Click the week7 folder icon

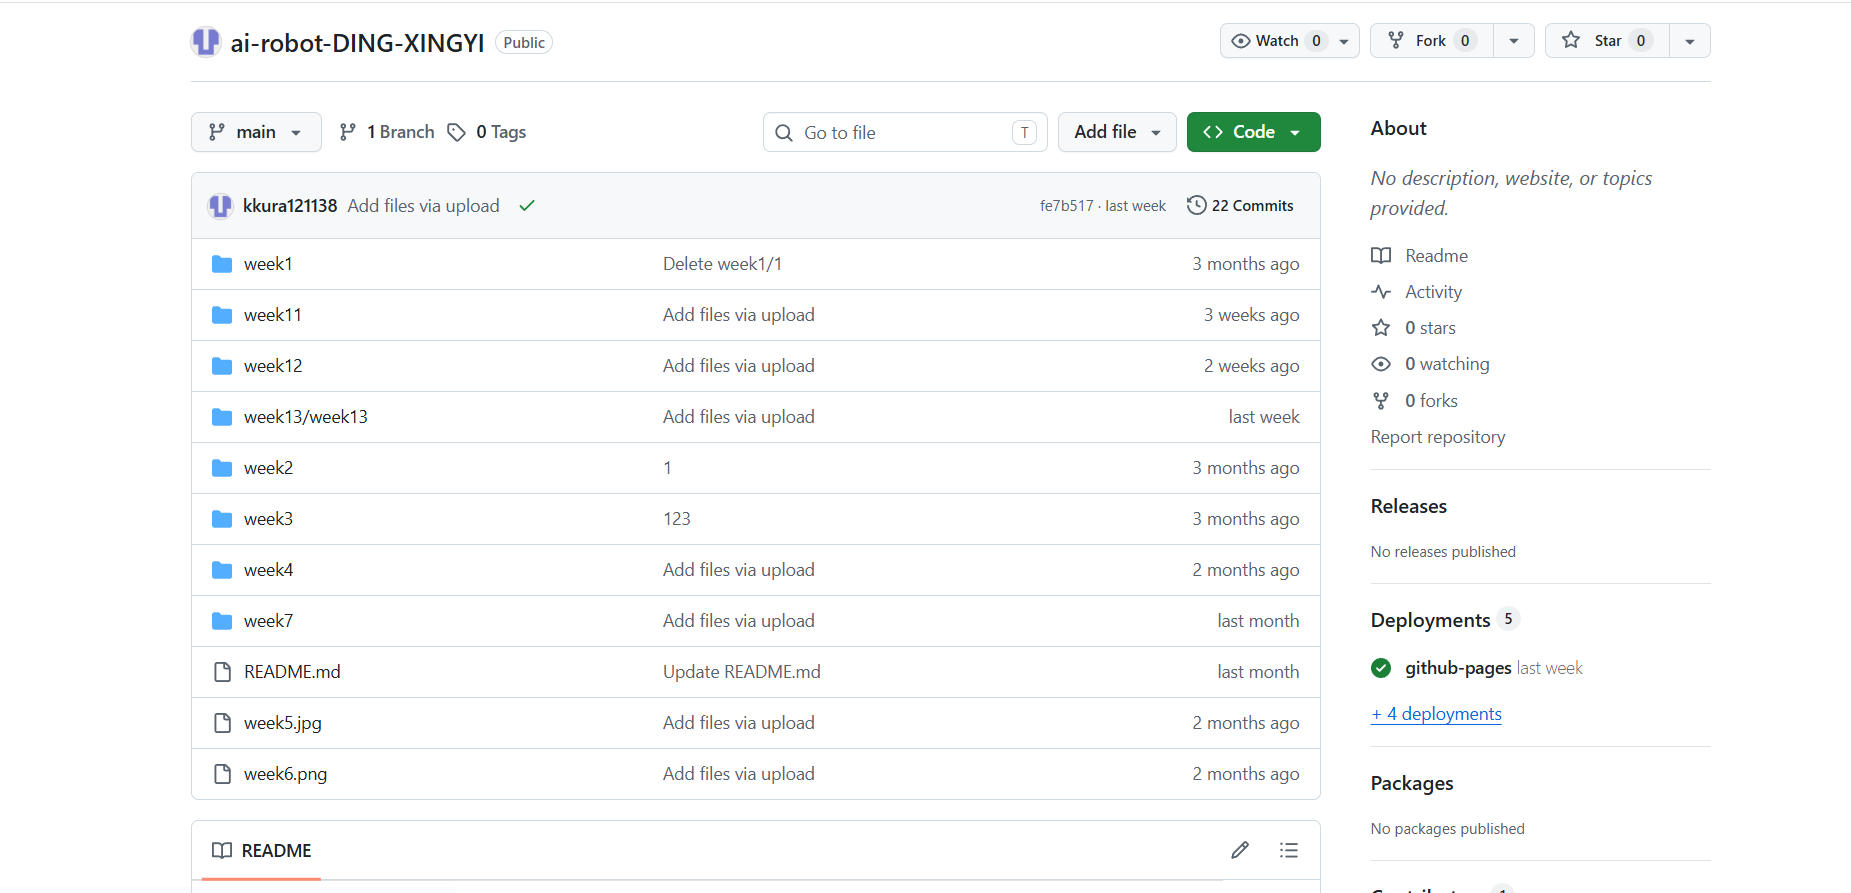(222, 621)
